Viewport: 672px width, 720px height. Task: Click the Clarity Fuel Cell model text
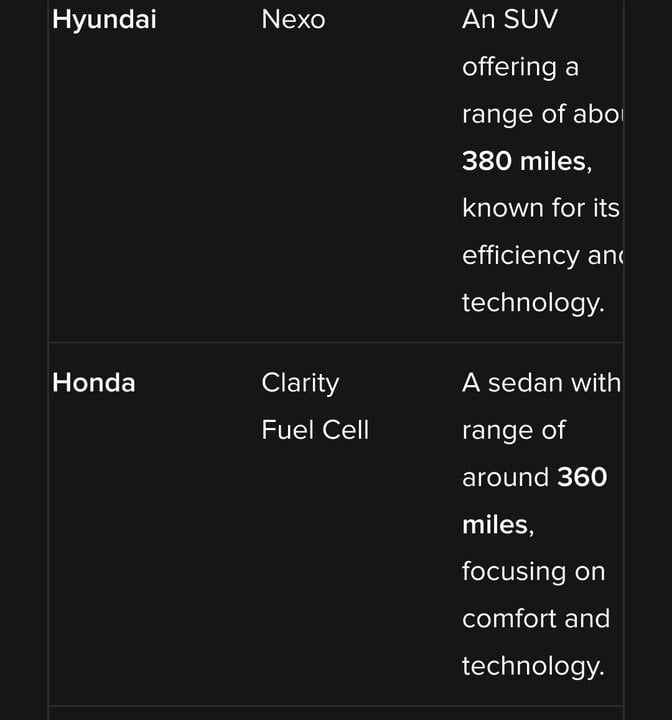pyautogui.click(x=315, y=406)
